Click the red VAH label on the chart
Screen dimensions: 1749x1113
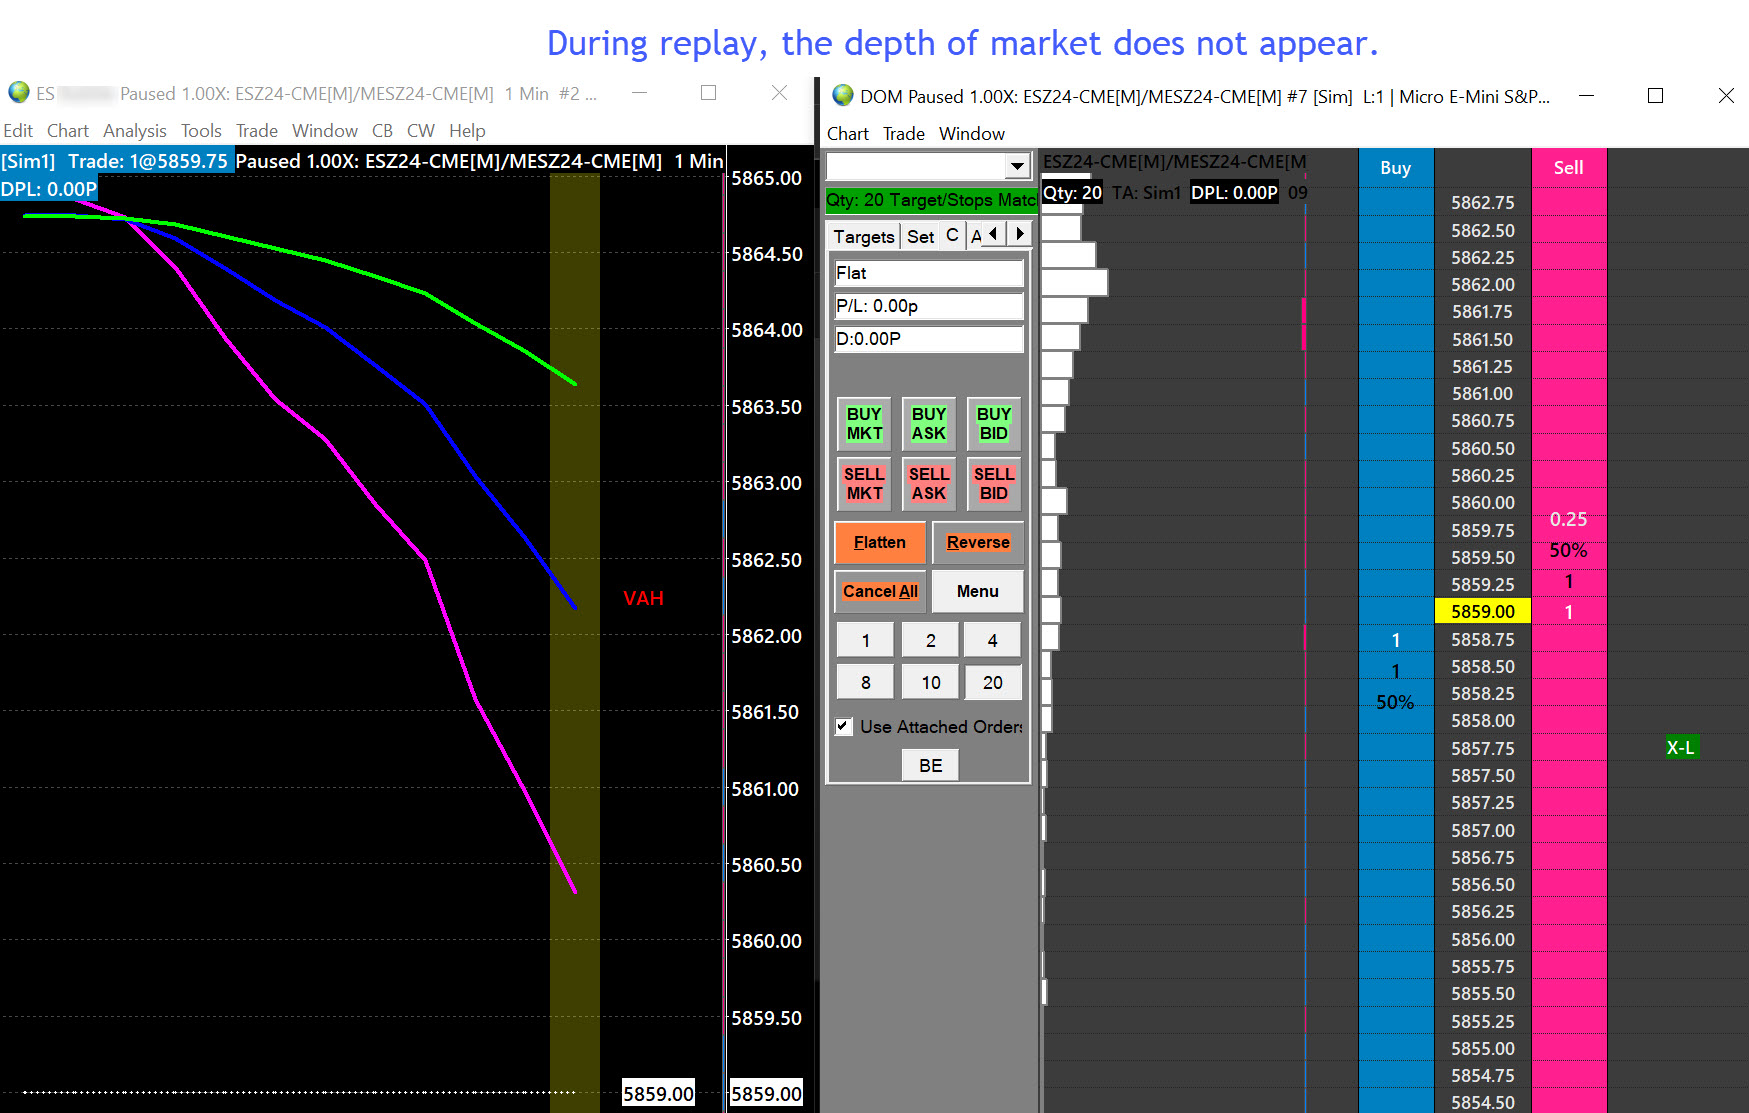coord(643,598)
